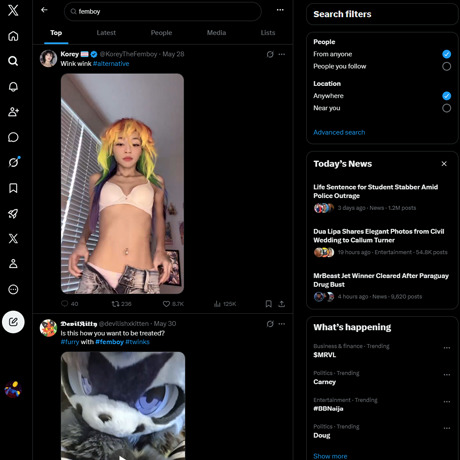The width and height of the screenshot is (460, 460).
Task: Click the #alternative hashtag
Action: pyautogui.click(x=111, y=64)
